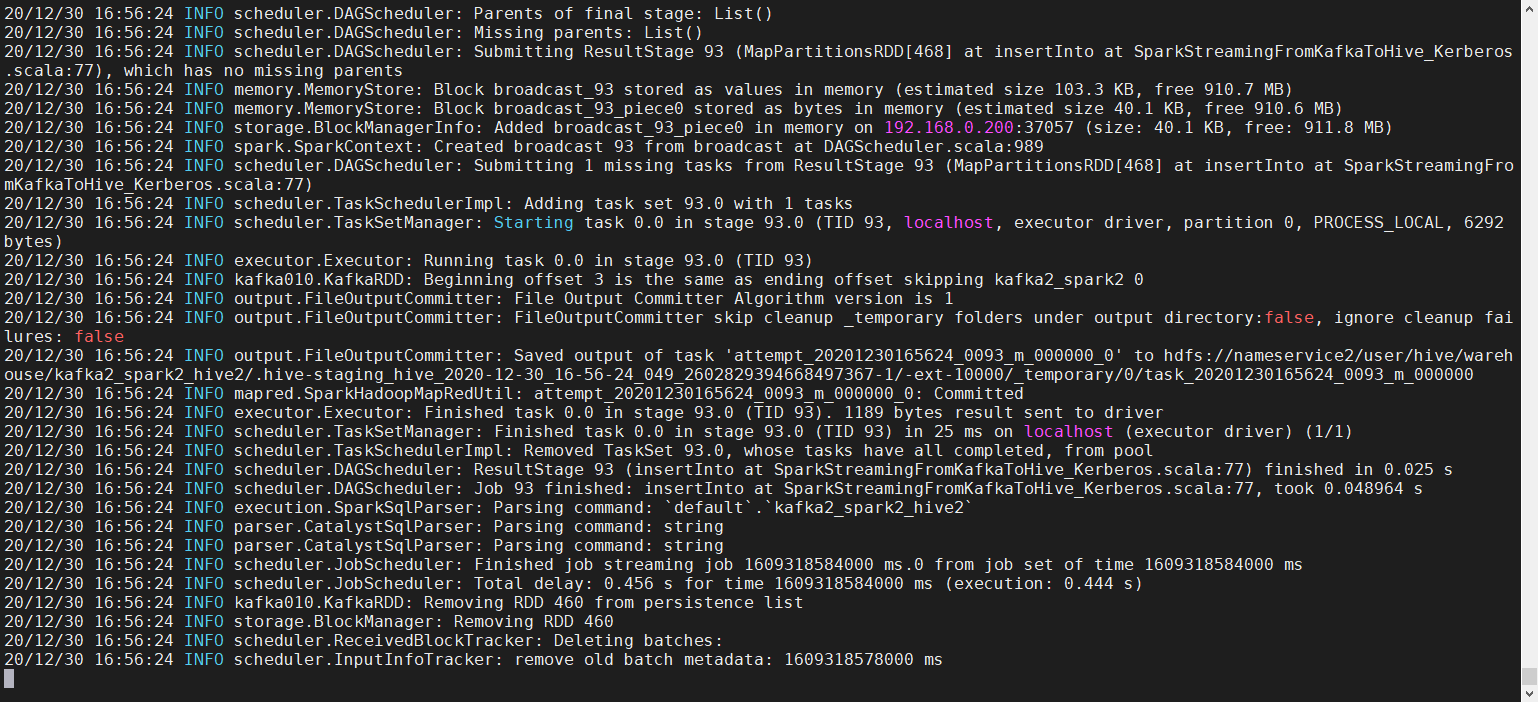This screenshot has height=702, width=1538.
Task: Click the cyan 'Starting' keyword
Action: point(534,223)
